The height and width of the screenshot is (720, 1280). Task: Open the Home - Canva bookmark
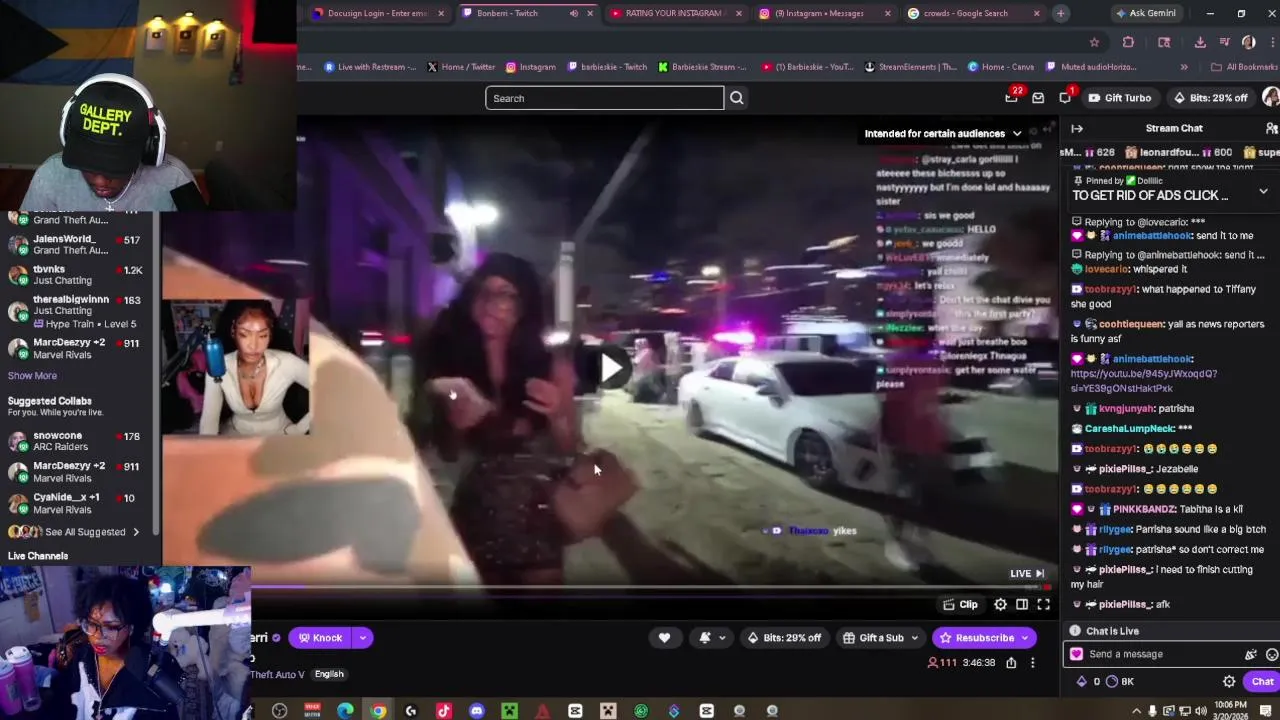coord(1000,67)
